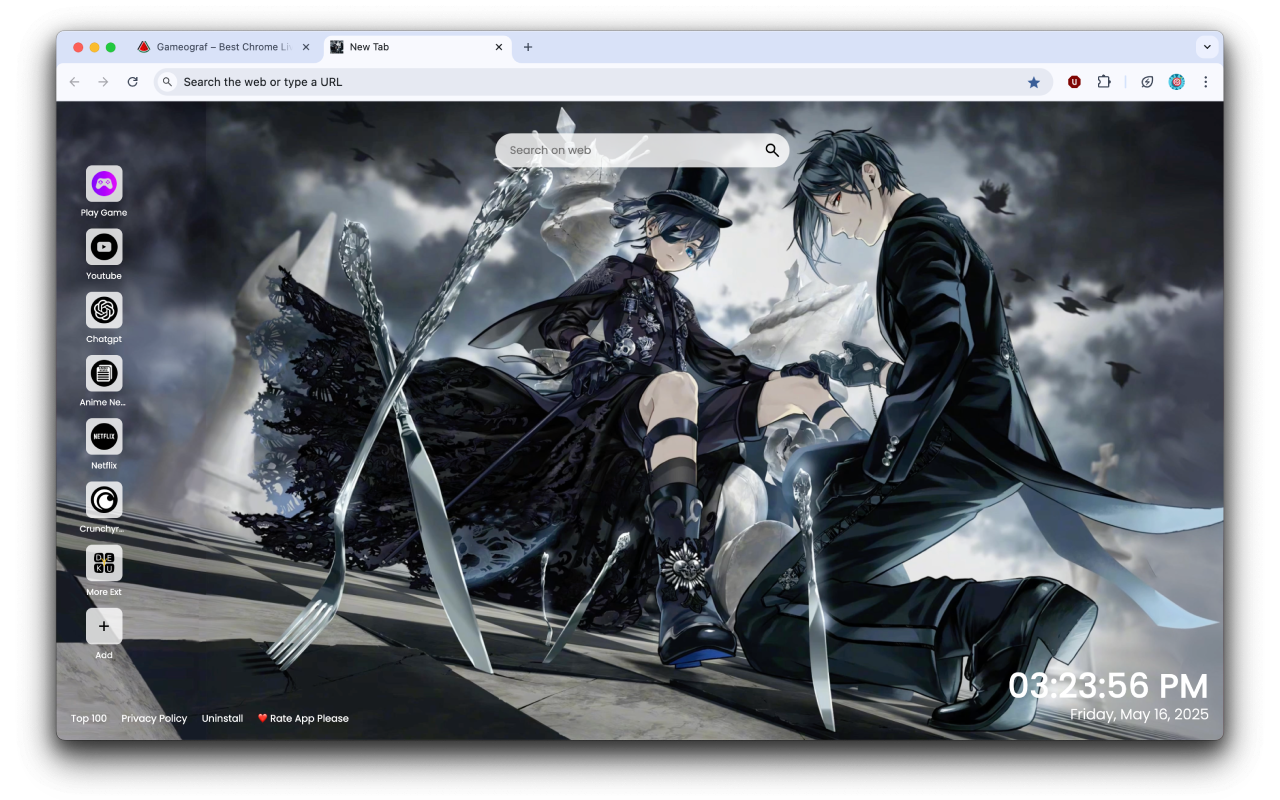Open the Chrome three-dot menu
The height and width of the screenshot is (800, 1280).
click(1206, 82)
